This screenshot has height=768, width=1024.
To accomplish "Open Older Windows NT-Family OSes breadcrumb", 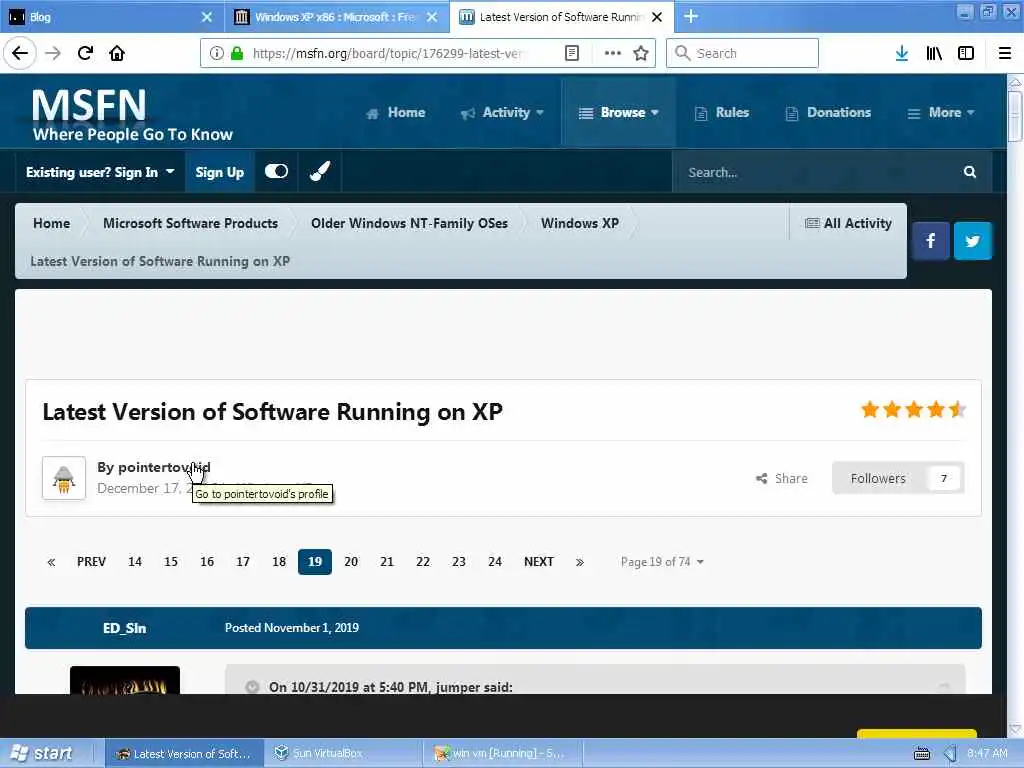I will click(x=409, y=223).
